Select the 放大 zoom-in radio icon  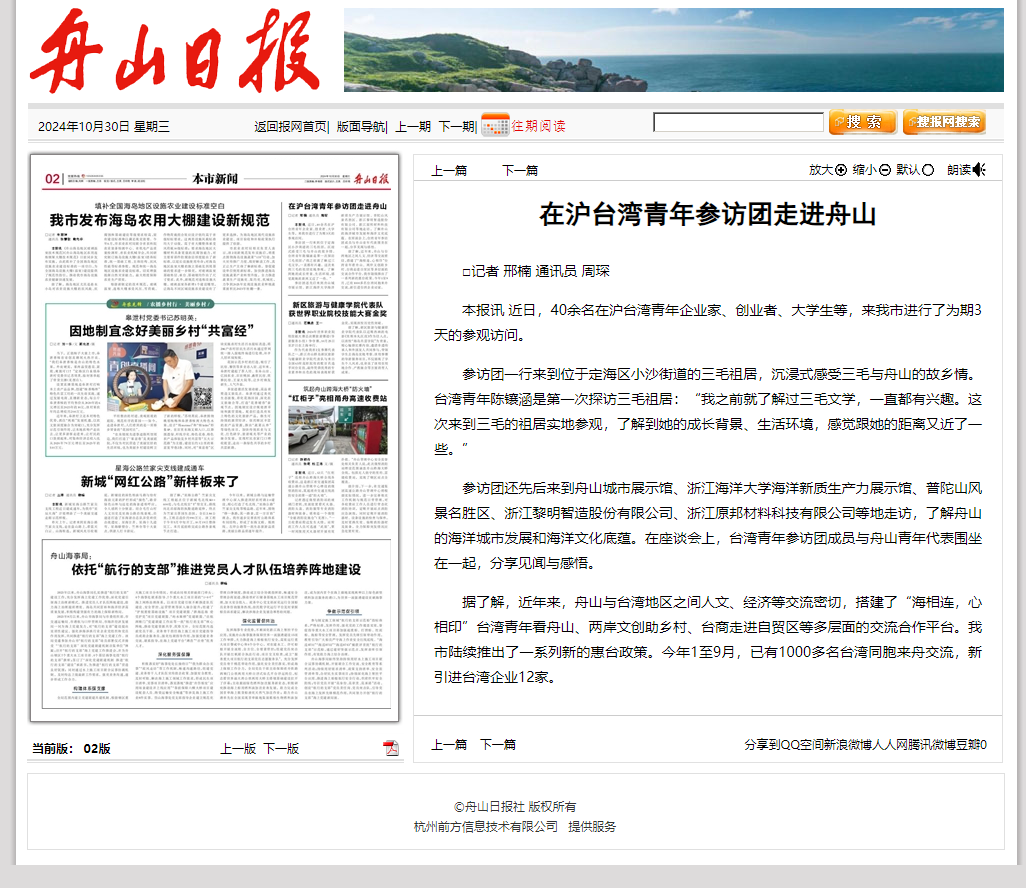[841, 170]
